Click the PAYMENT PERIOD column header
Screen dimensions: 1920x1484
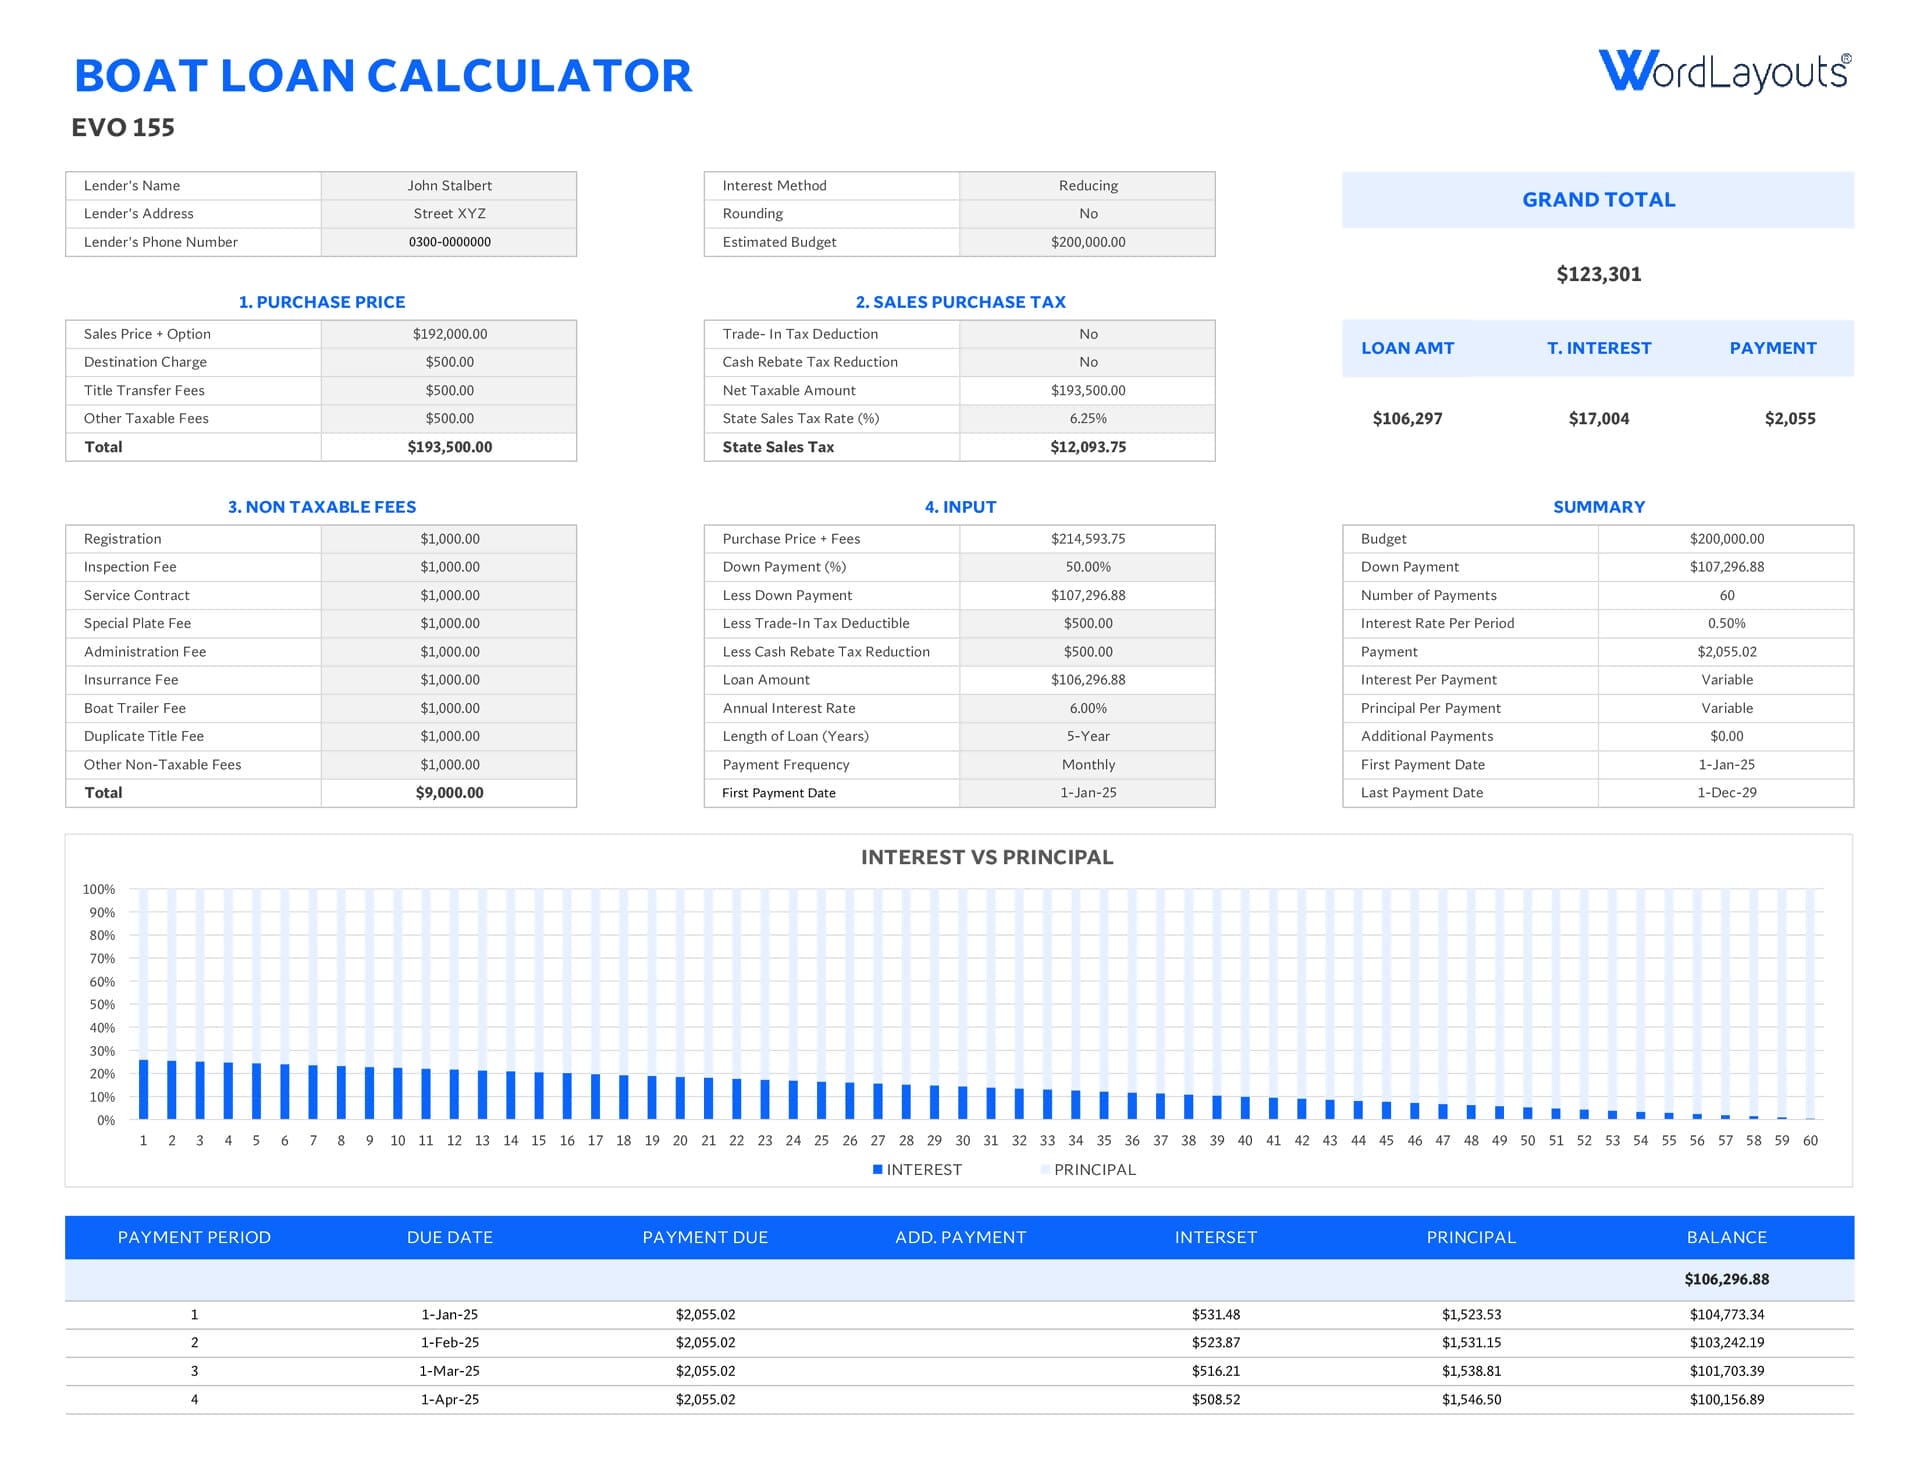pos(194,1237)
